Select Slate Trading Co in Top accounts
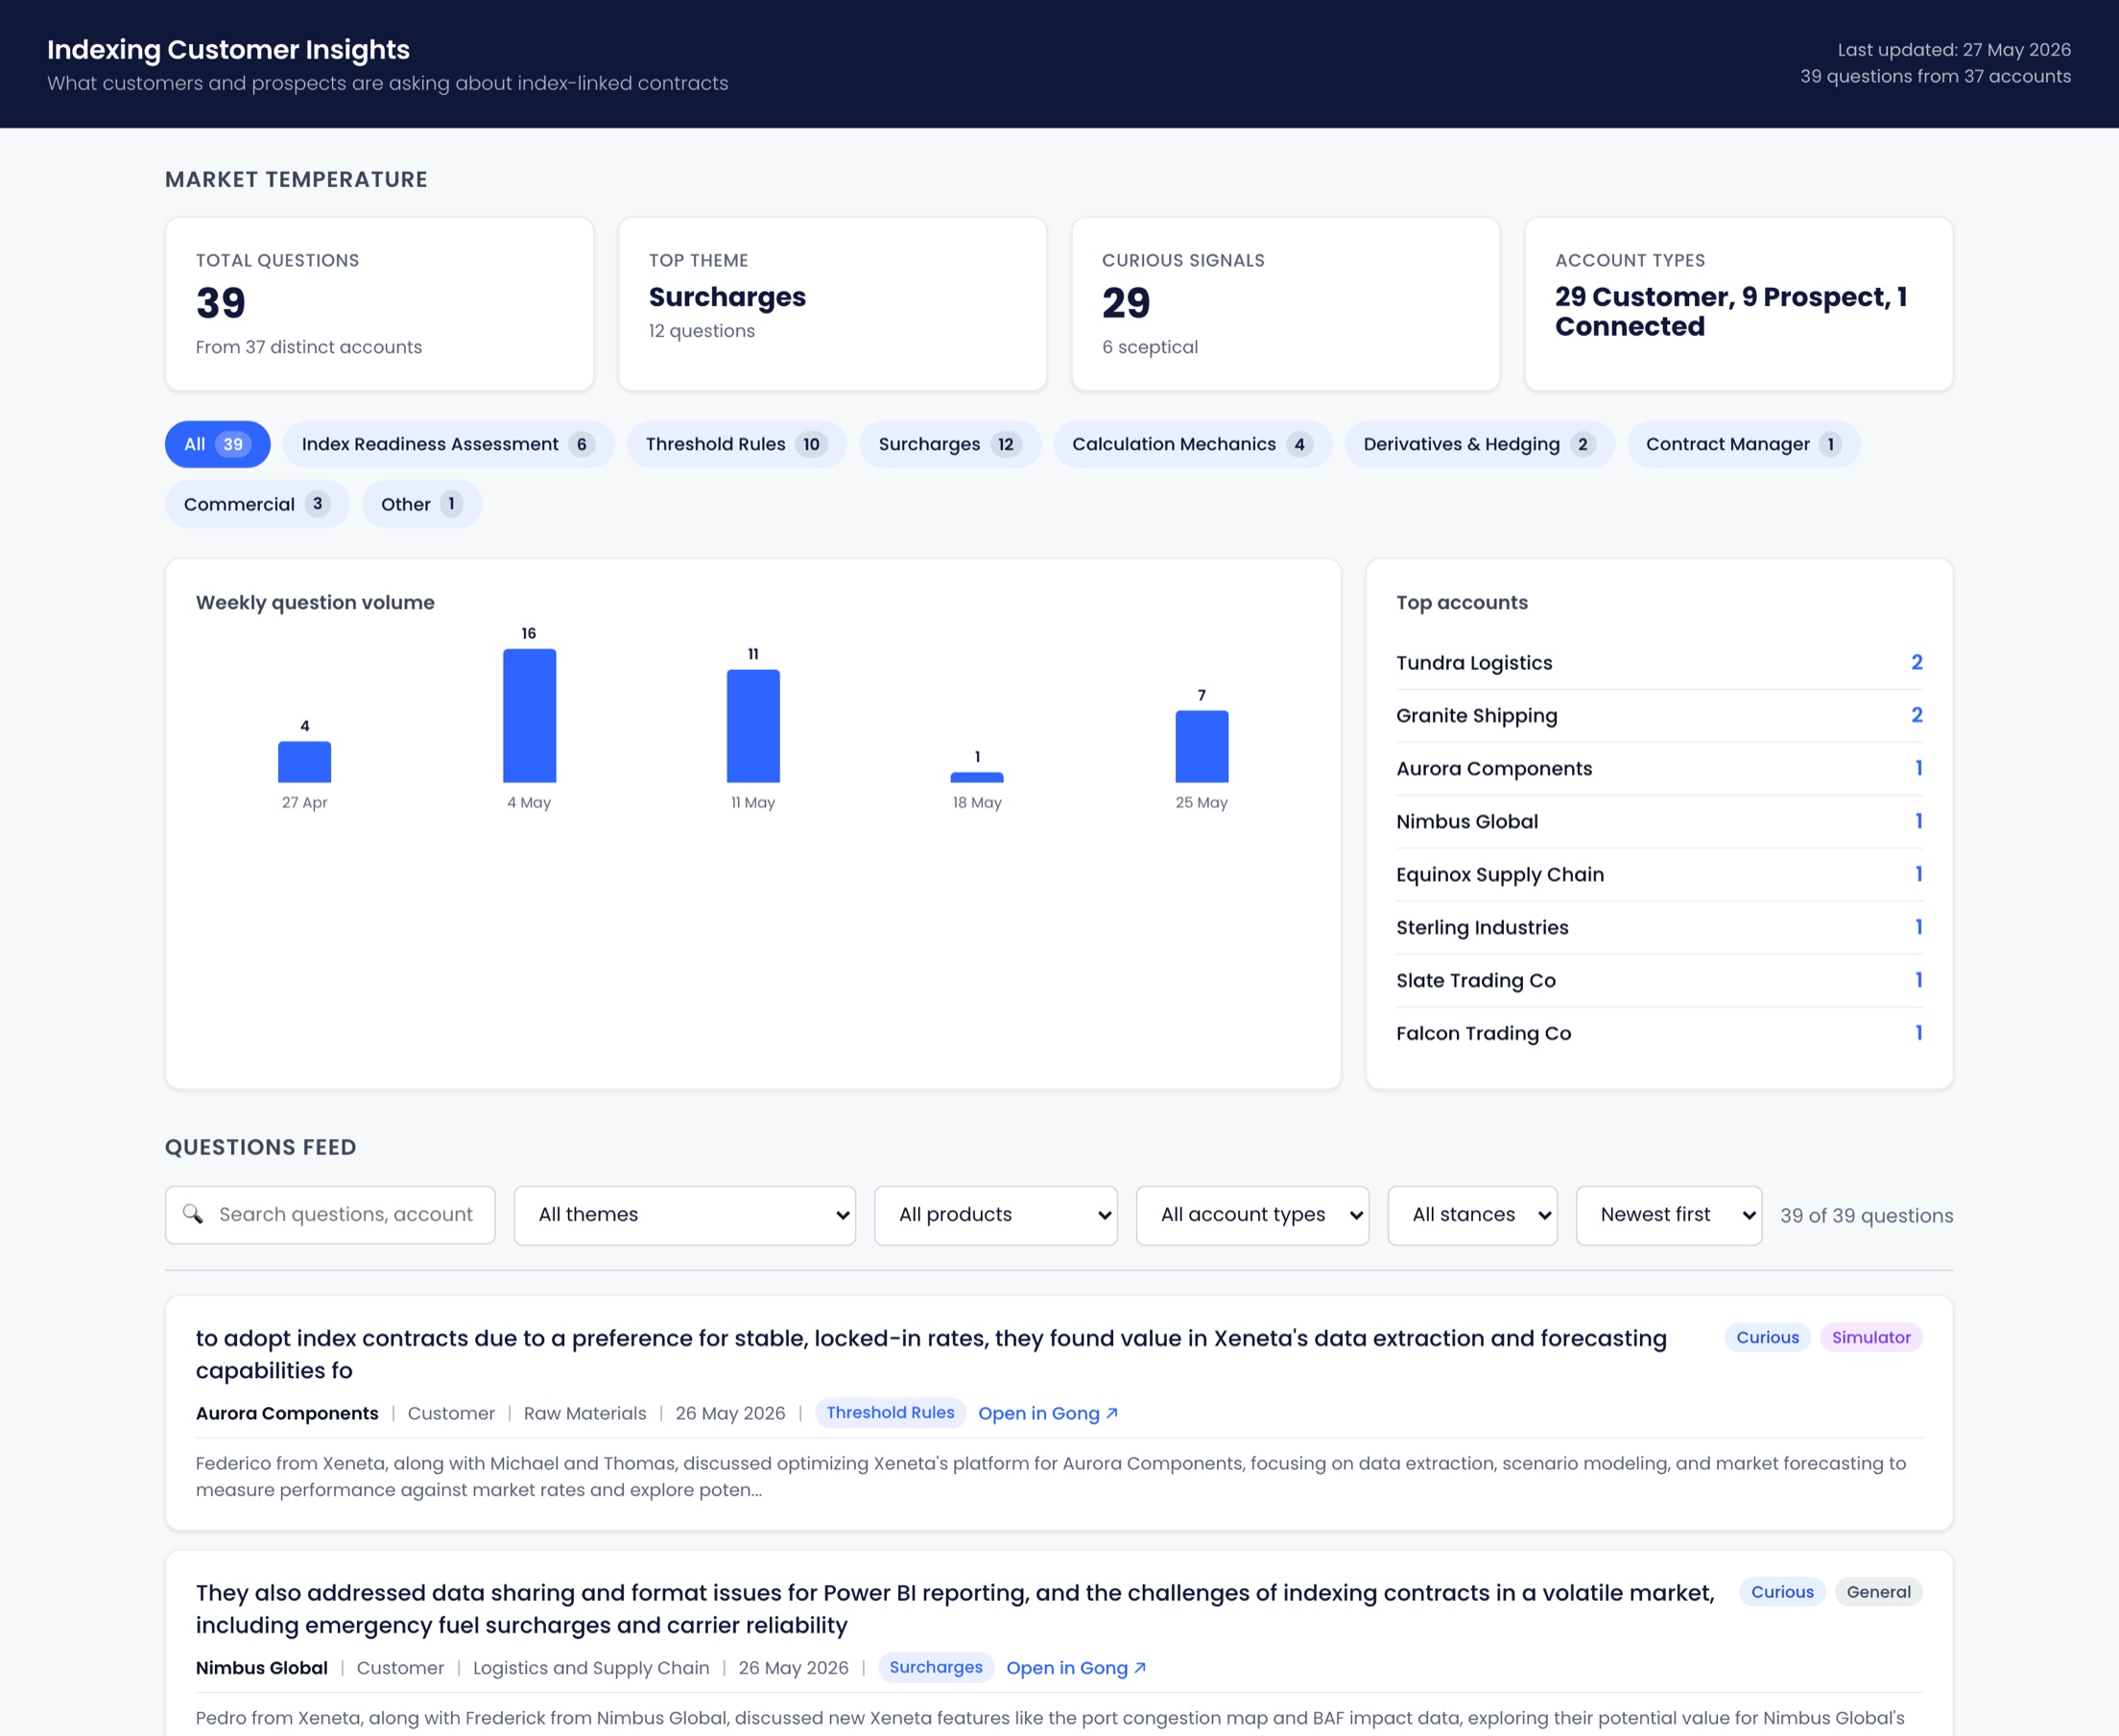2119x1736 pixels. coord(1659,981)
